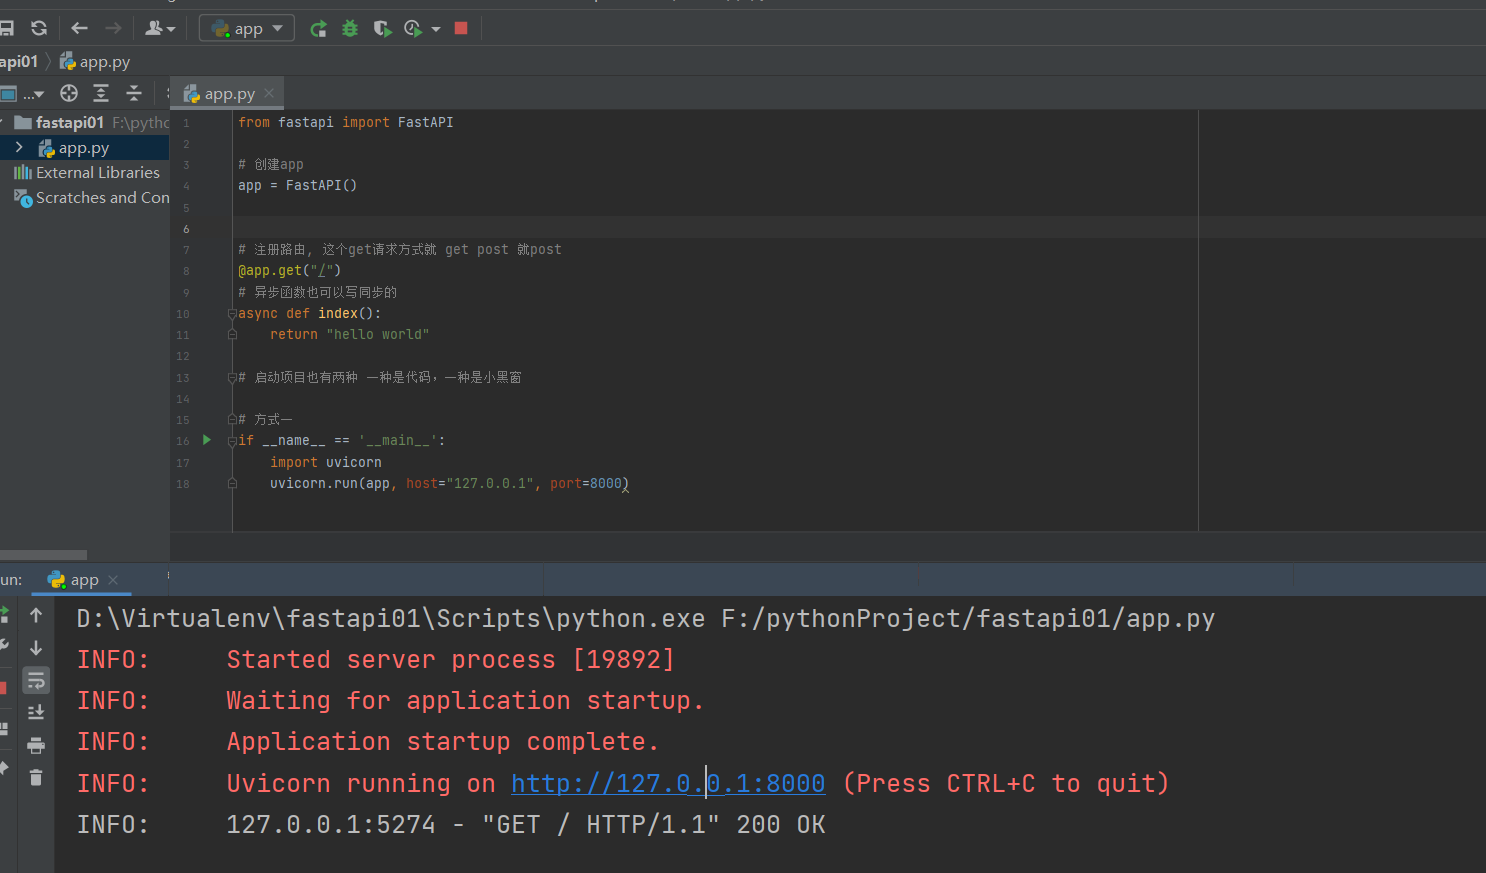This screenshot has height=873, width=1486.
Task: Collapse all in the project tree
Action: tap(134, 93)
